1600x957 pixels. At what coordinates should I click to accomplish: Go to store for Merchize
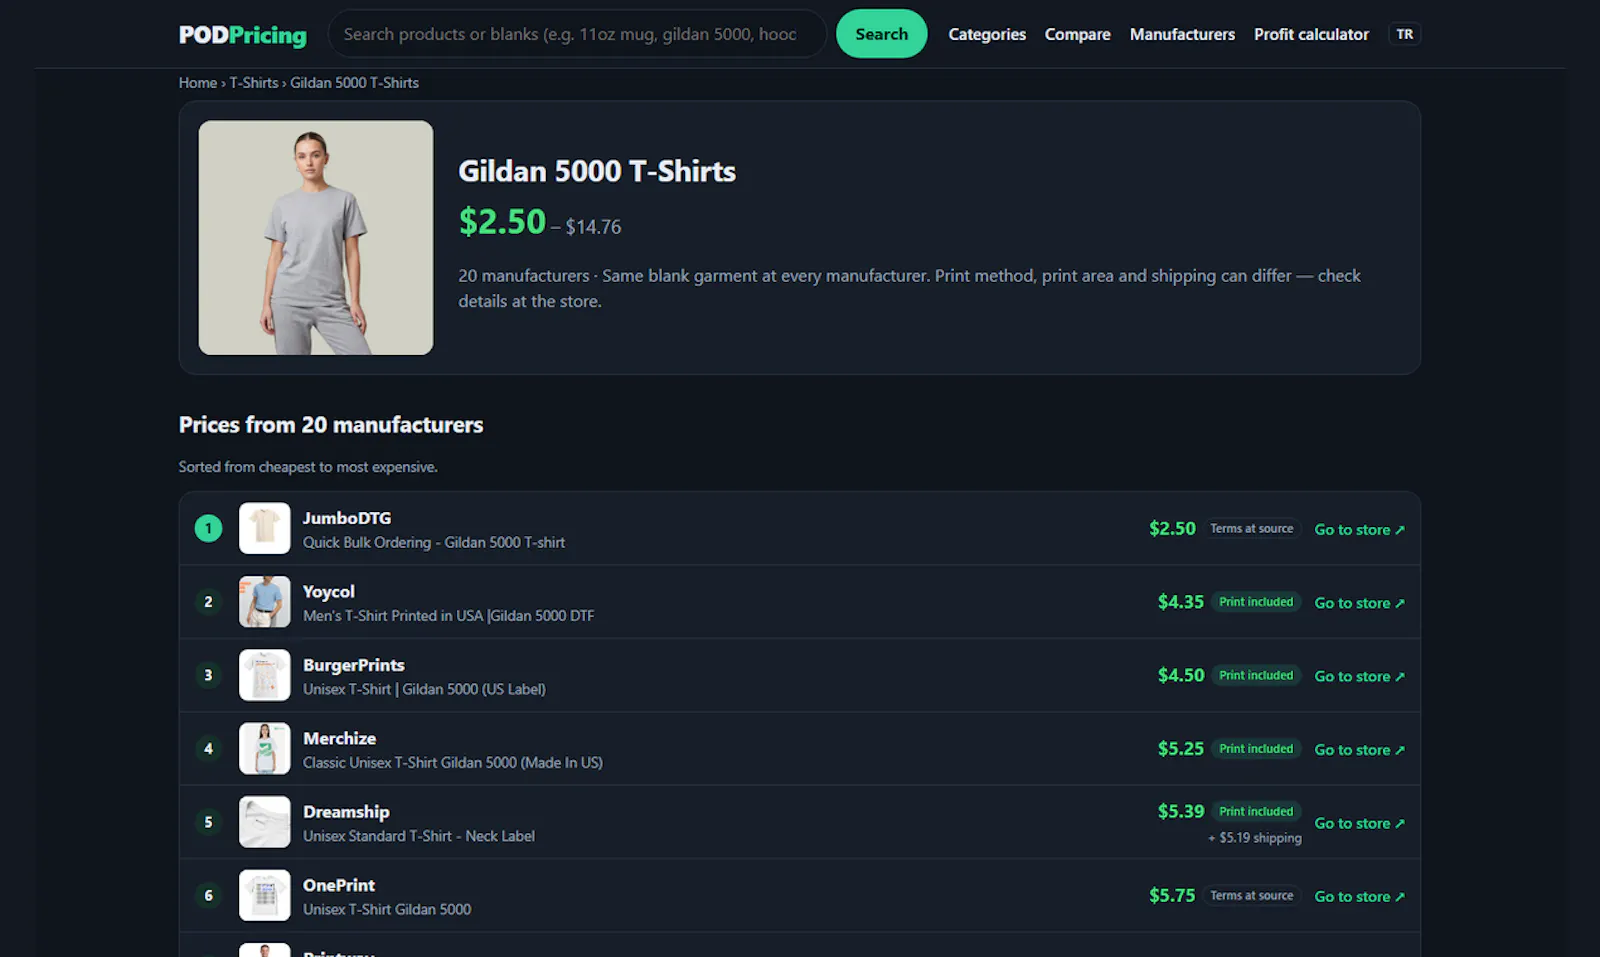point(1359,749)
